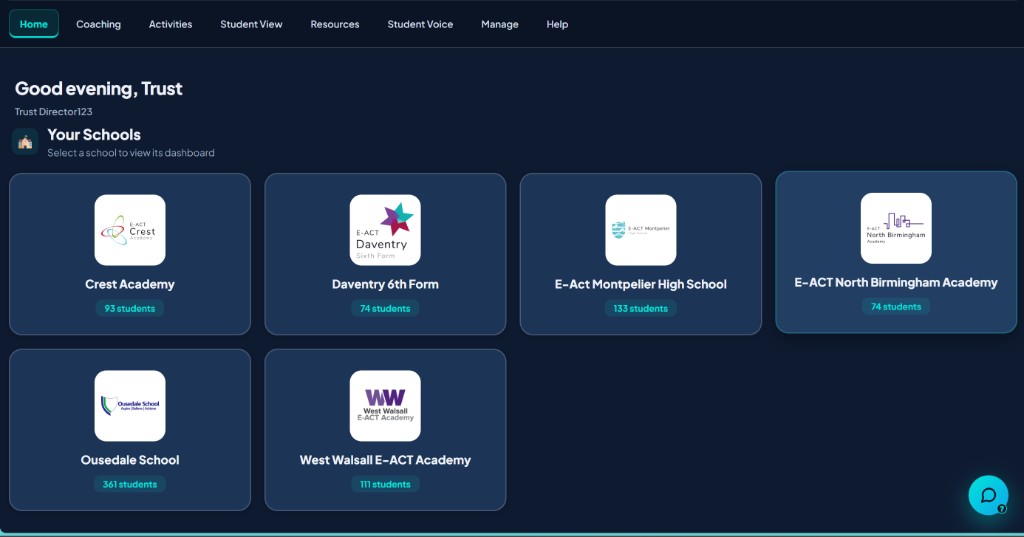Open the Activities menu item
This screenshot has width=1024, height=537.
tap(170, 24)
